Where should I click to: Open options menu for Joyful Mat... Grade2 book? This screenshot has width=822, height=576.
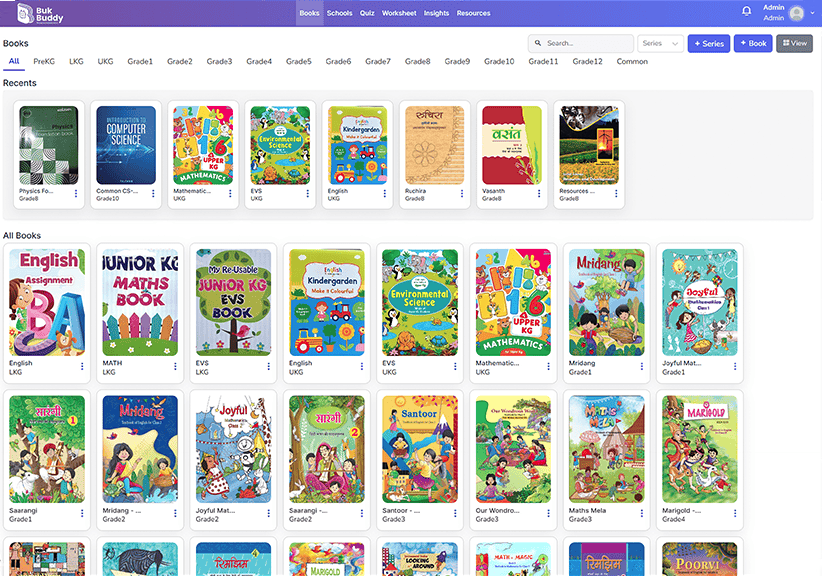tap(268, 514)
